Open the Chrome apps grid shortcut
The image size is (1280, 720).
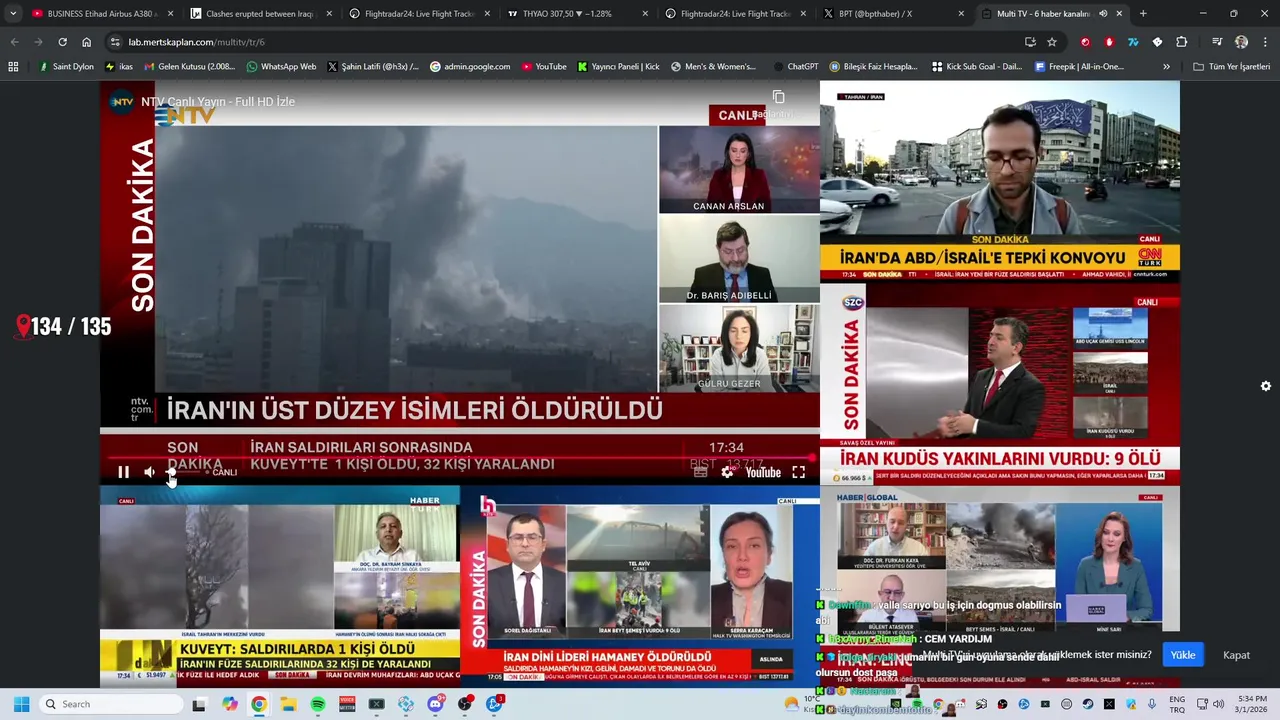pos(13,67)
